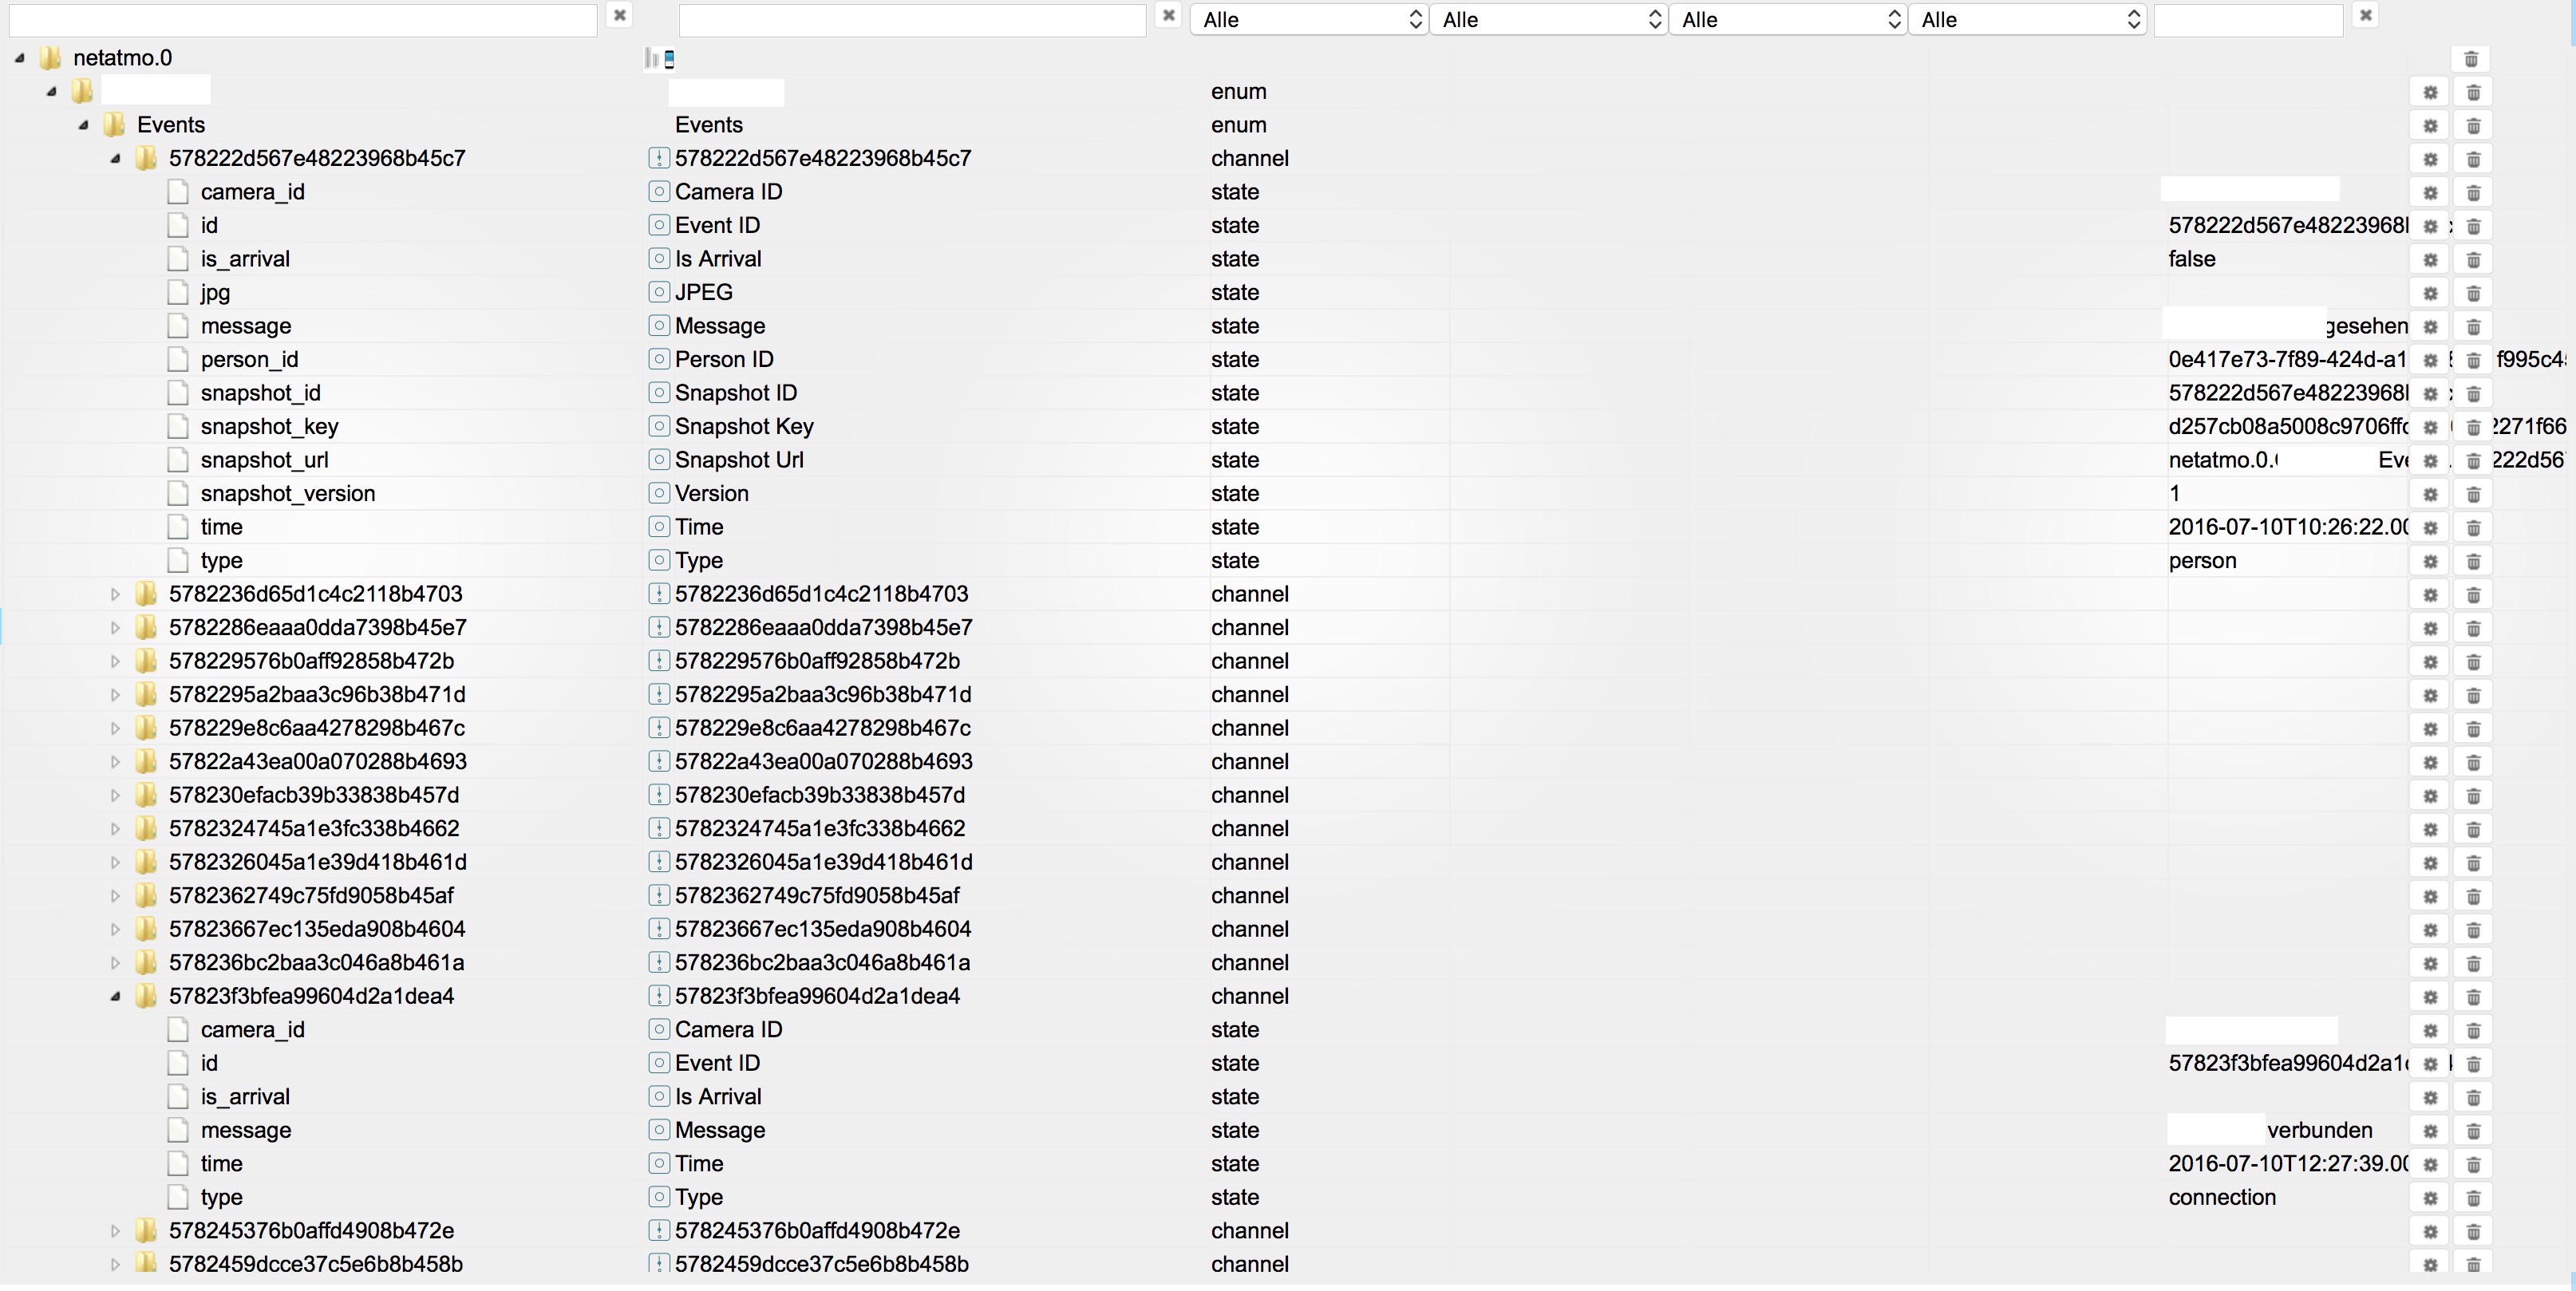Screen dimensions: 2576x1291
Task: Expand the 5782236d65d1c4c2118b4703 channel
Action: (115, 594)
